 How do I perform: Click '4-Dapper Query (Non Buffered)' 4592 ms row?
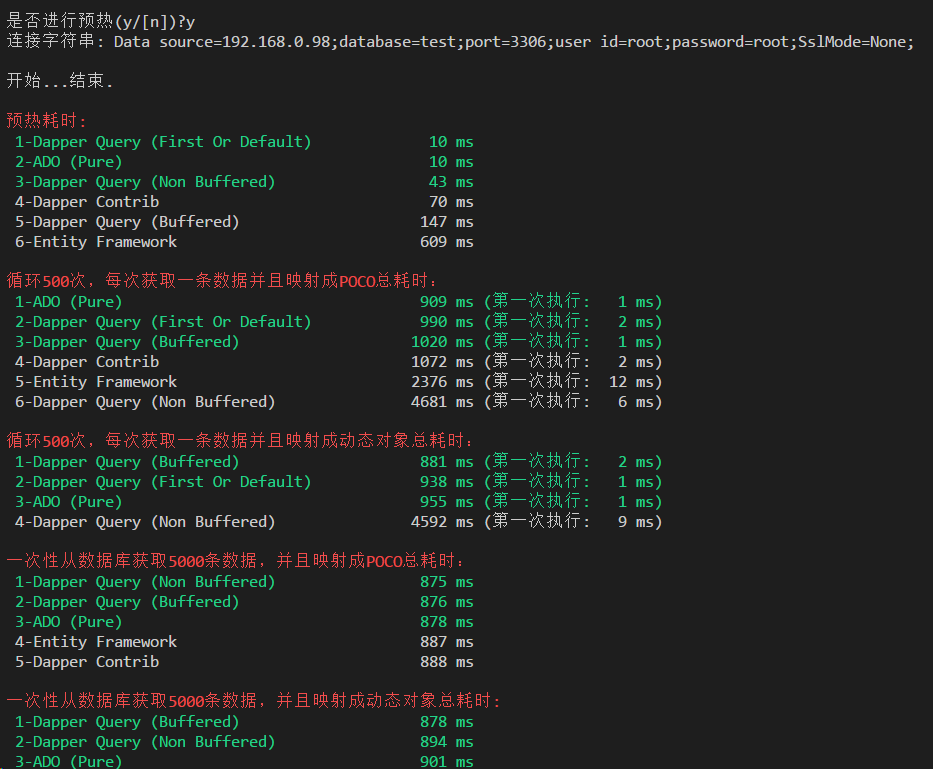[x=338, y=522]
